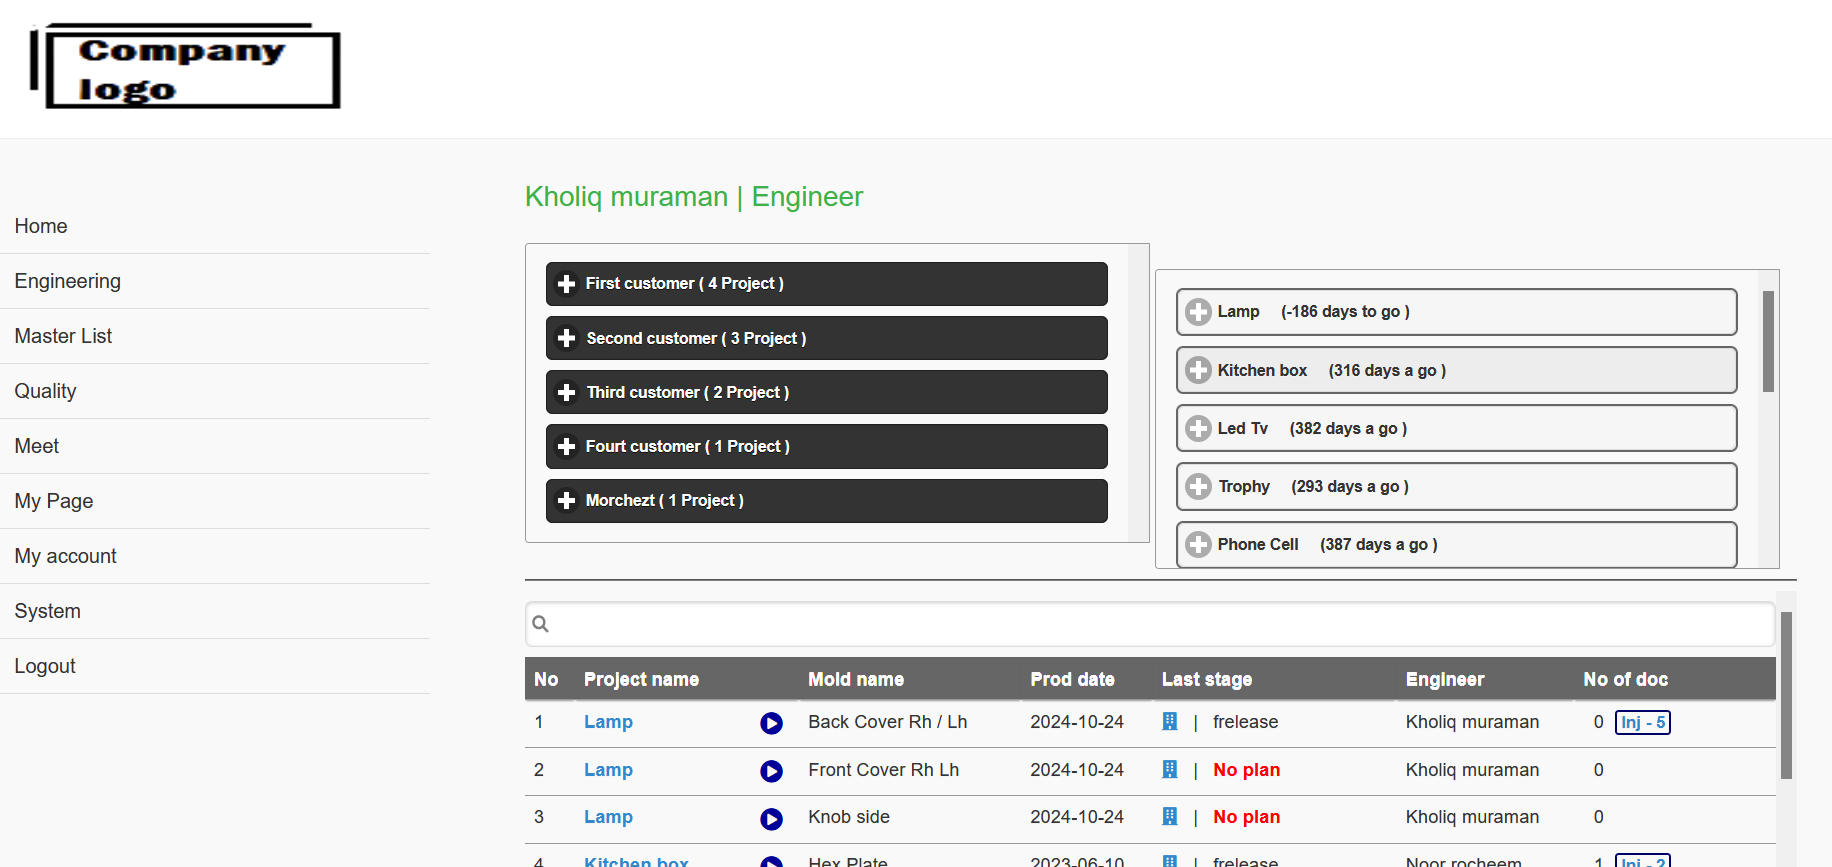The image size is (1832, 867).
Task: Click the play icon for Back Cover Rh / Lh
Action: [771, 723]
